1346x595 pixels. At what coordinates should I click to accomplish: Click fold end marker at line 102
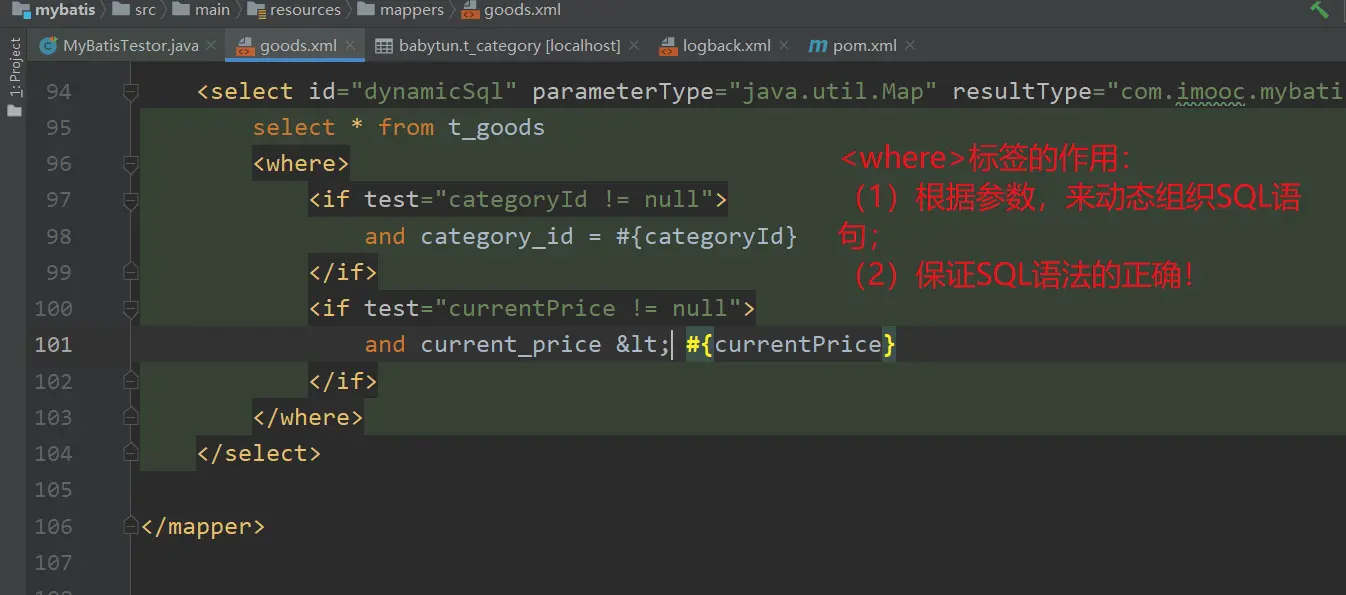tap(130, 381)
